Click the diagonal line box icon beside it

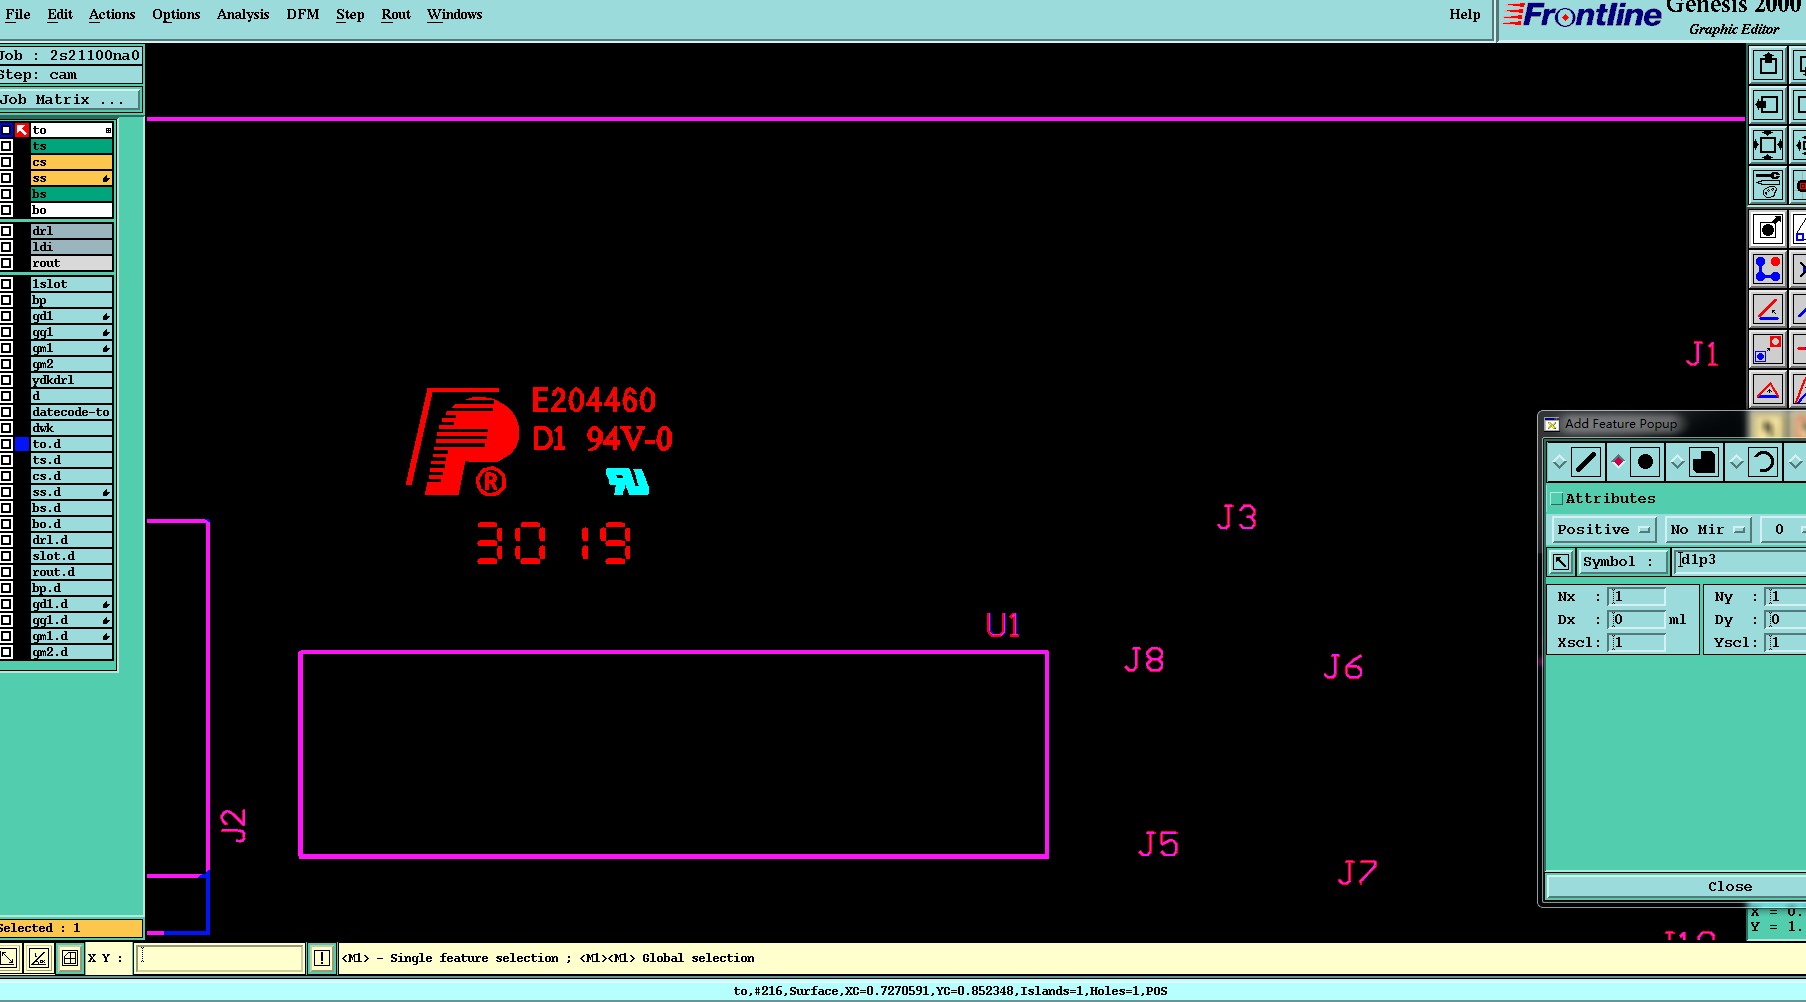(x=39, y=958)
